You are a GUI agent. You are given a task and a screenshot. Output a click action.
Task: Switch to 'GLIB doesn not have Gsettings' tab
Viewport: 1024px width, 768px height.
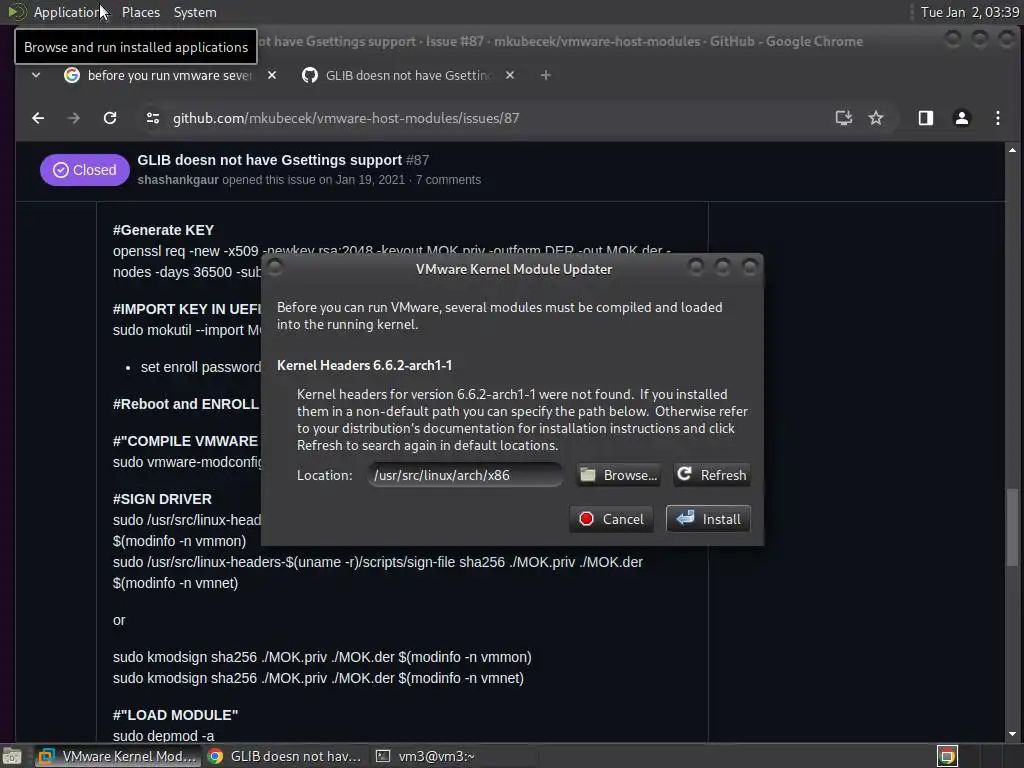(397, 76)
